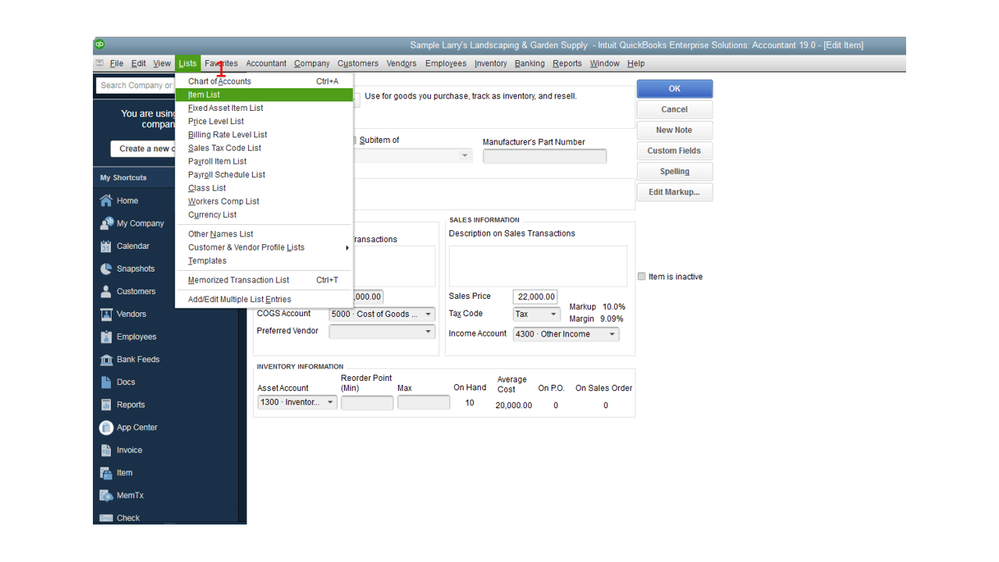Open the Help menu
The image size is (999, 562).
pos(636,63)
